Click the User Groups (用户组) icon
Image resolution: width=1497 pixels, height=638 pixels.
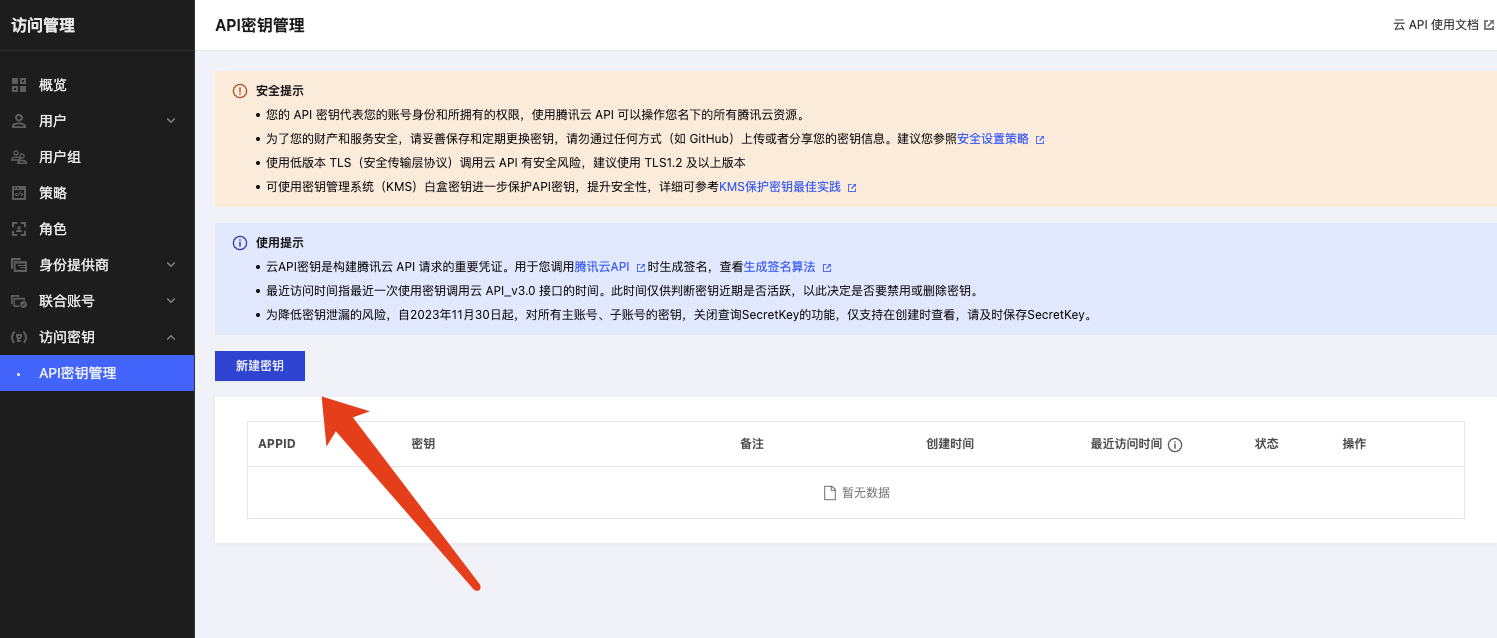(x=18, y=157)
